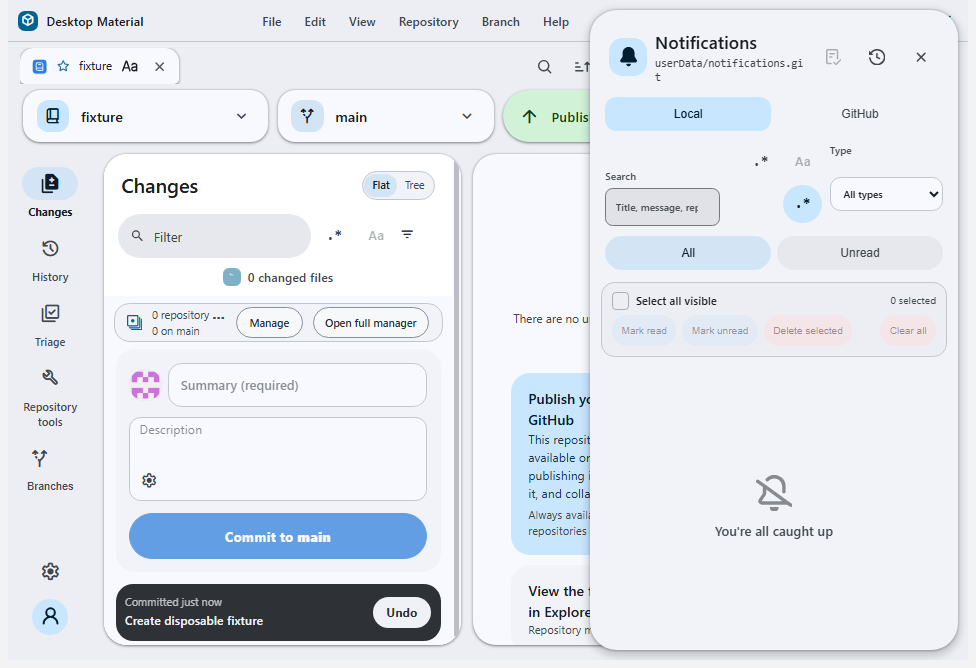The width and height of the screenshot is (976, 668).
Task: Toggle case sensitivity in Changes filter
Action: [376, 235]
